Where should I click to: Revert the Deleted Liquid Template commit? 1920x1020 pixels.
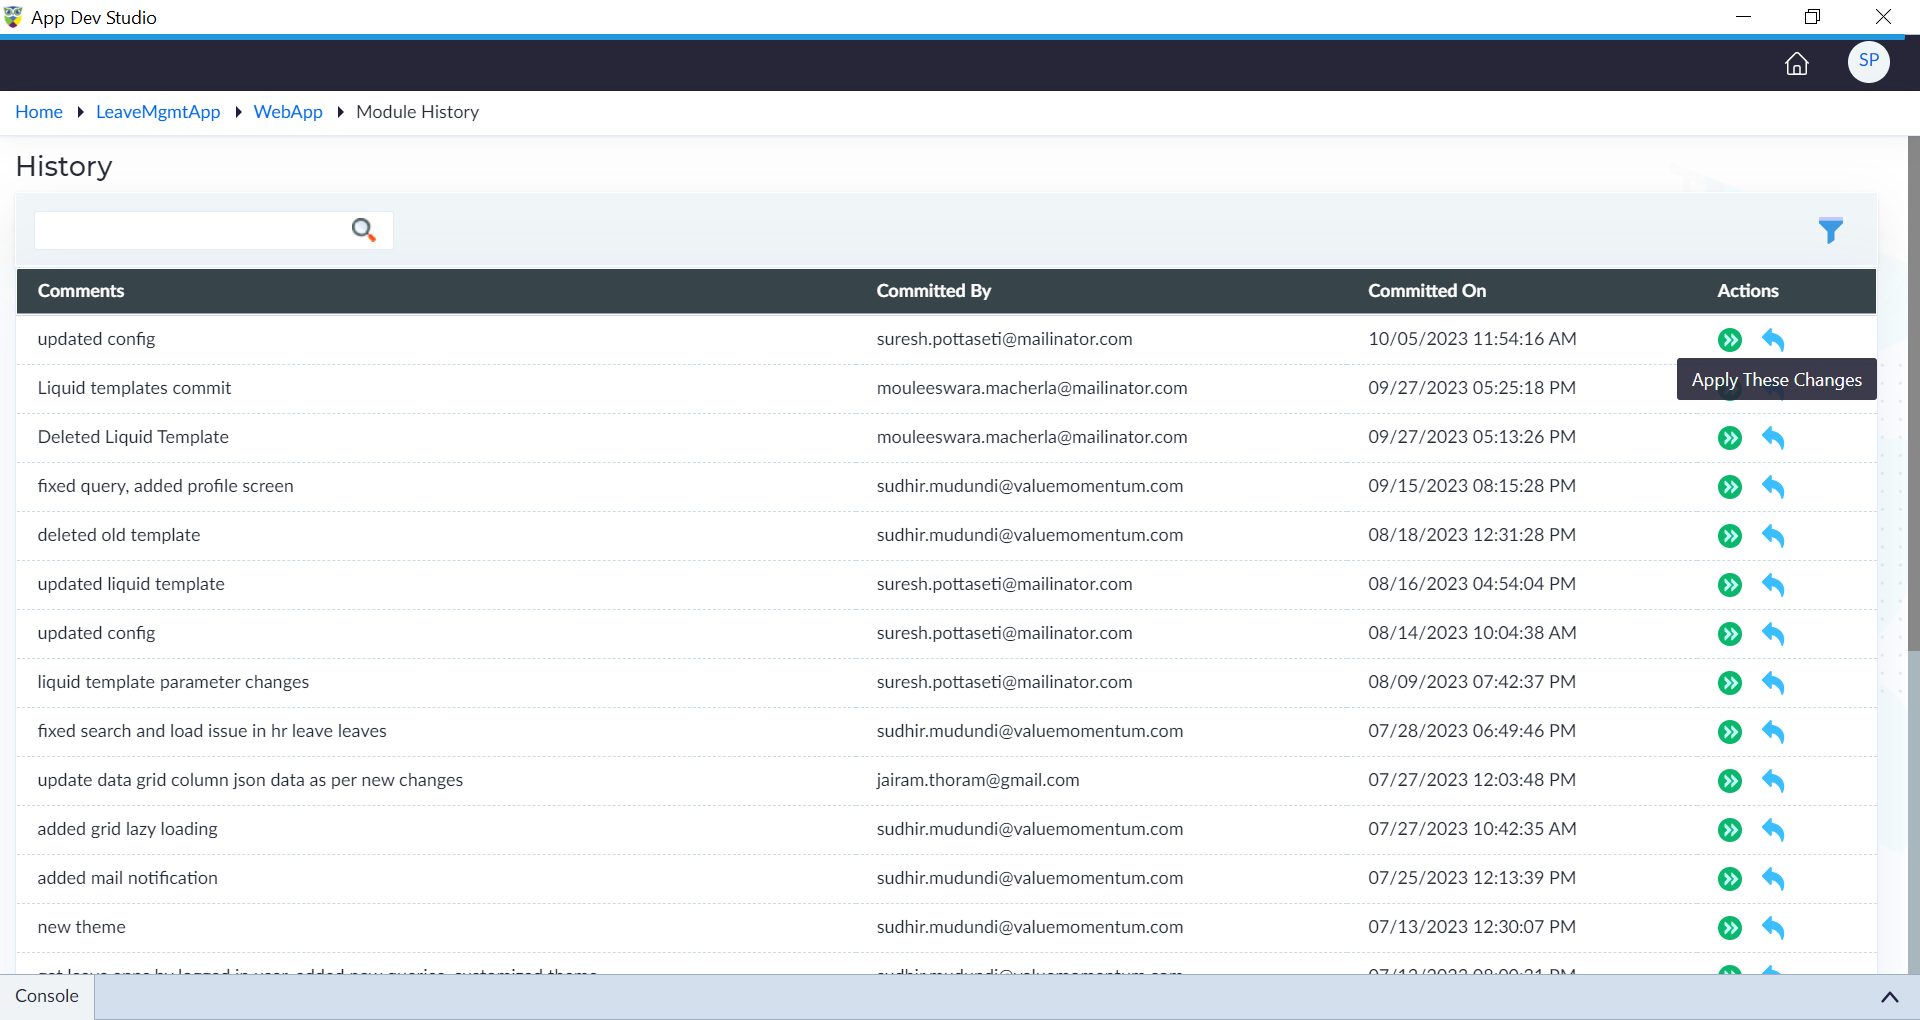pyautogui.click(x=1773, y=438)
